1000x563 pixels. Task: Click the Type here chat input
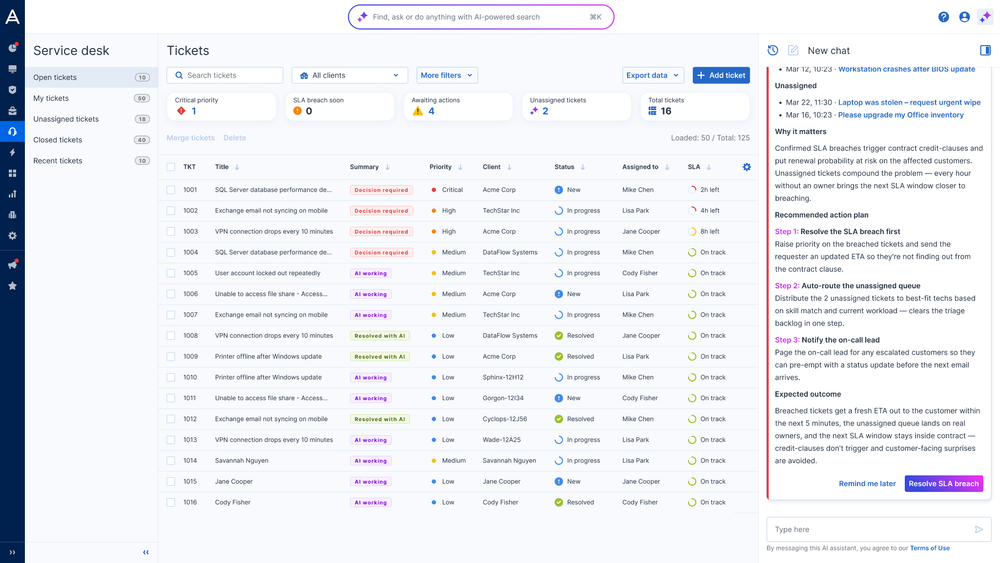coord(879,529)
